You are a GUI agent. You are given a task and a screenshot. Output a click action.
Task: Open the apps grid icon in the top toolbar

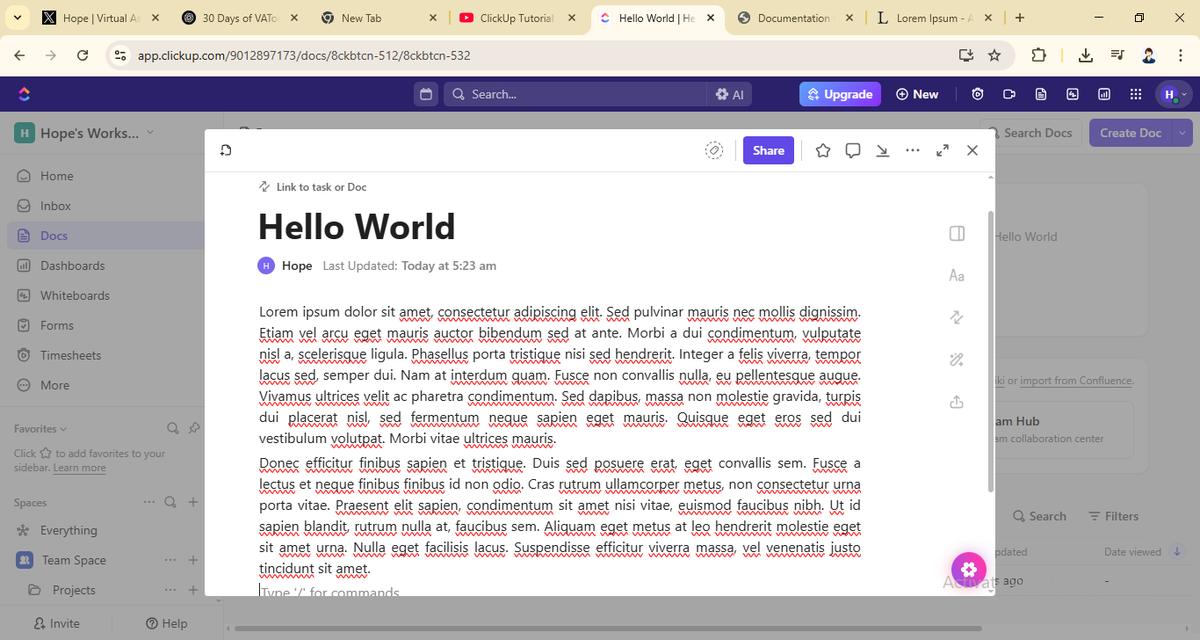(x=1135, y=94)
